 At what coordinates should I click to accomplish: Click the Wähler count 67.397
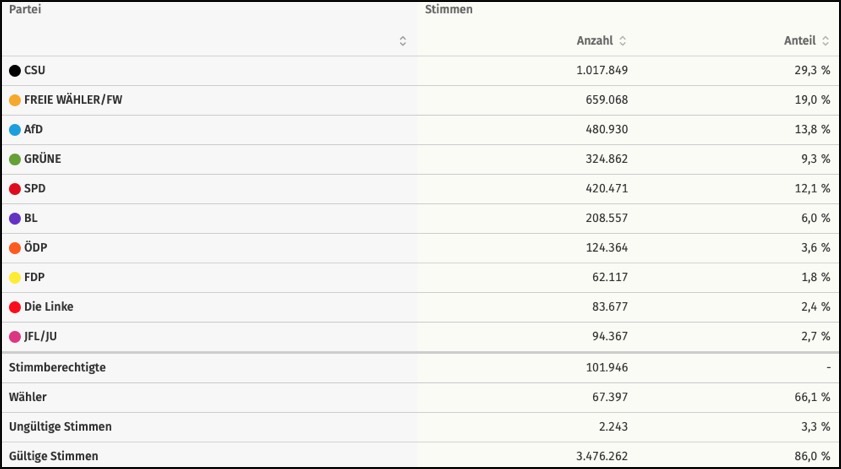tap(606, 397)
